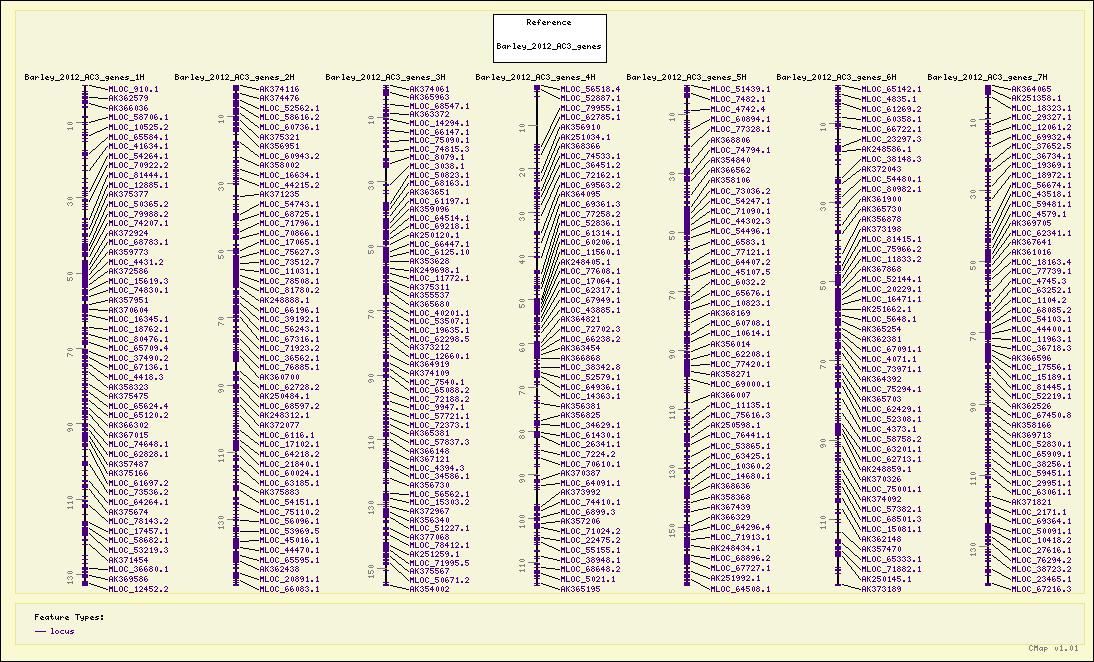Open the Barley_2012_AC3_genes_4H map title
The width and height of the screenshot is (1094, 662).
click(x=535, y=77)
